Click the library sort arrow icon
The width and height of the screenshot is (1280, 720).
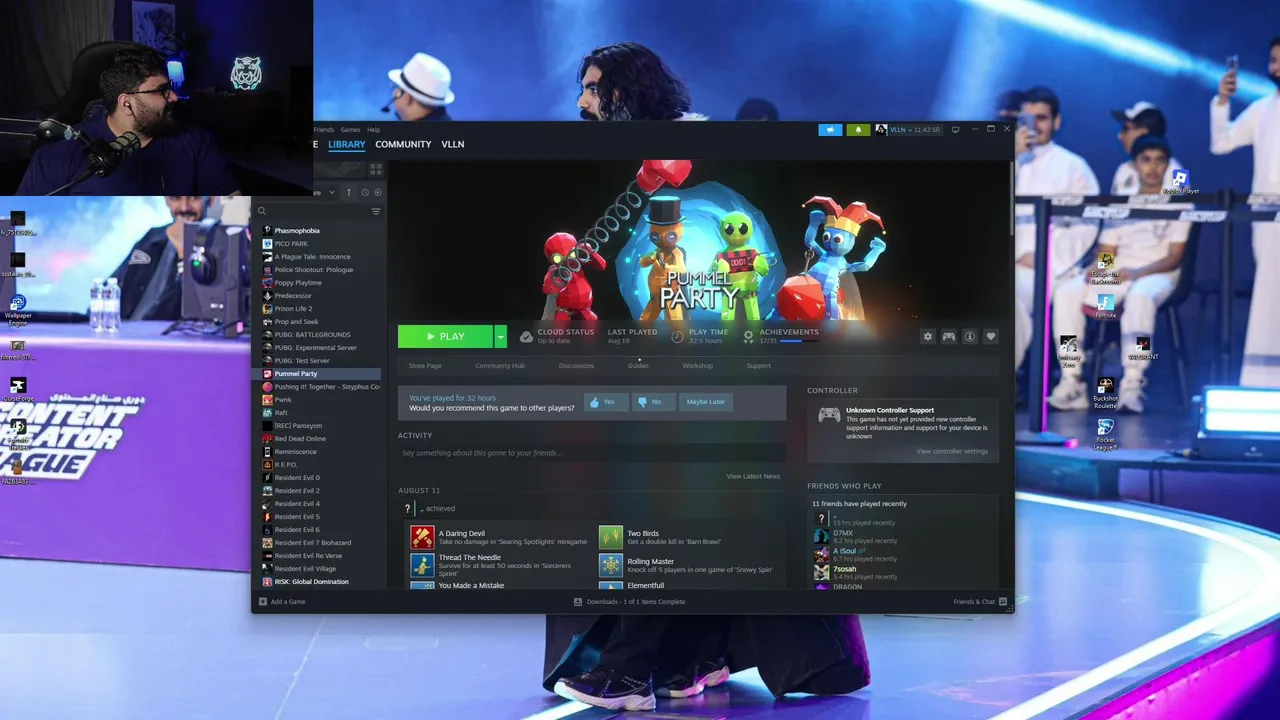click(349, 192)
